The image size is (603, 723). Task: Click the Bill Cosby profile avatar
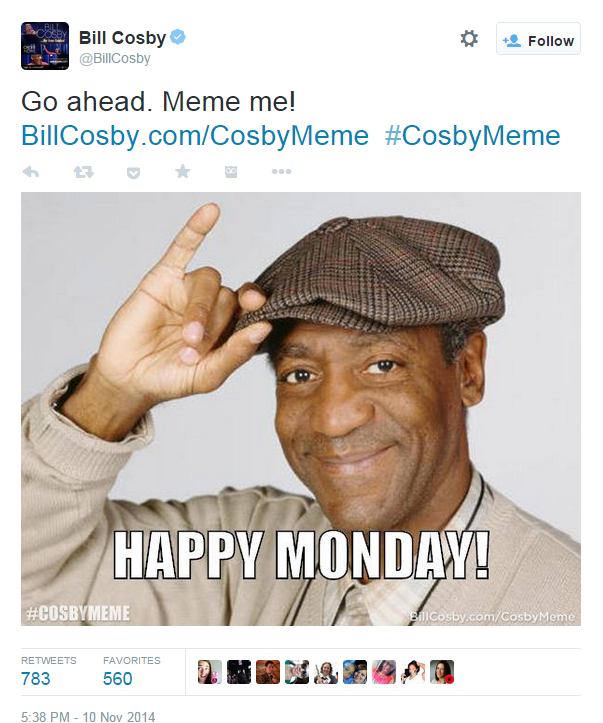coord(45,46)
